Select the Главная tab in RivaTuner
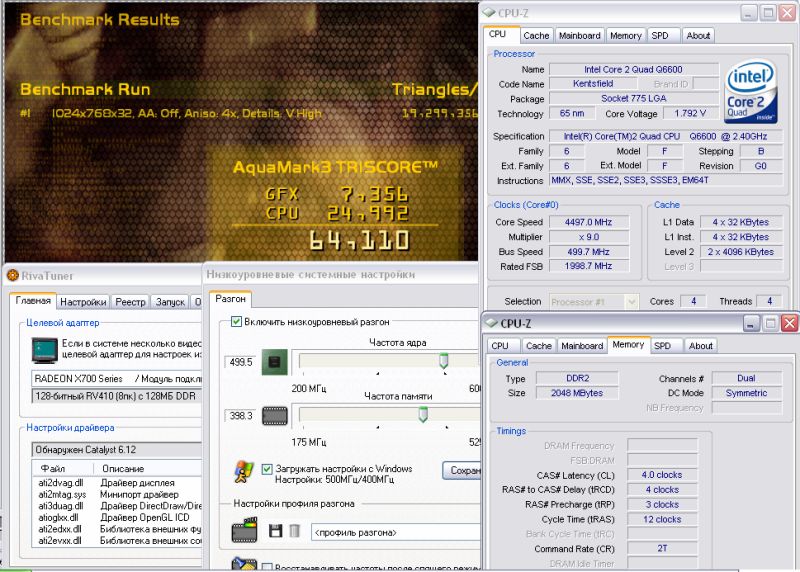 [x=33, y=300]
